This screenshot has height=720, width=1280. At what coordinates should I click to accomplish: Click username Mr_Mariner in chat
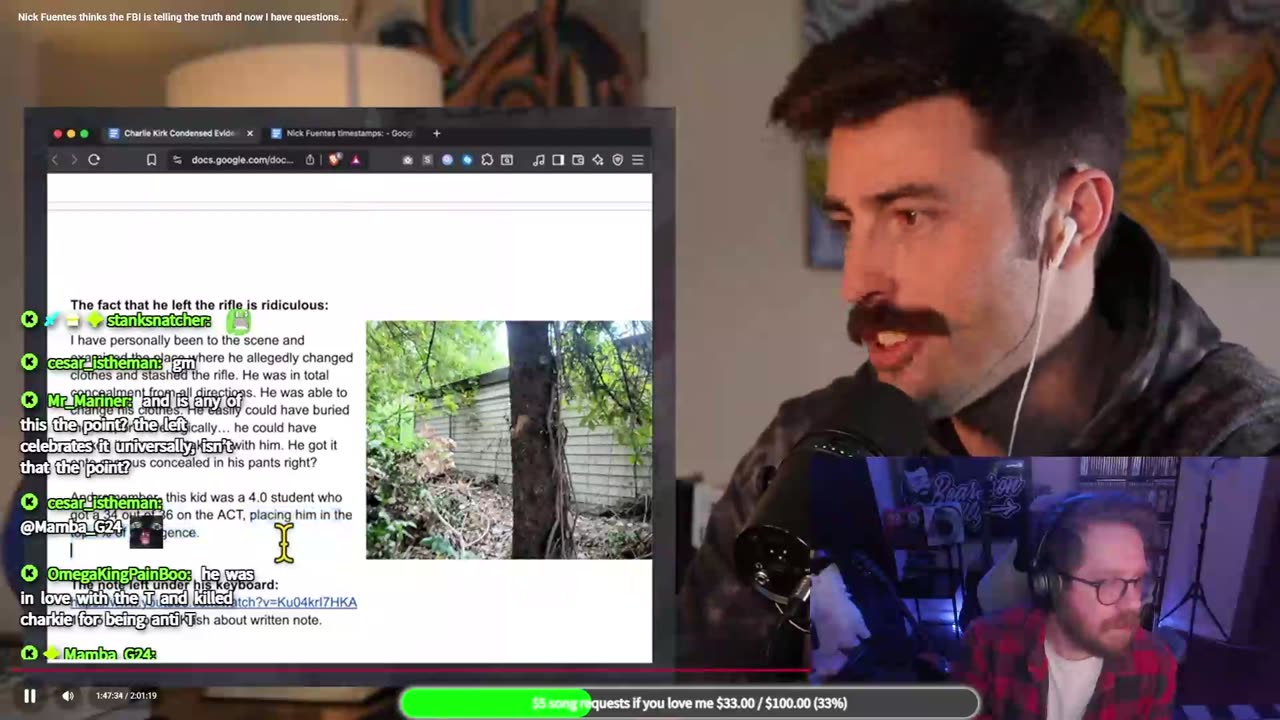pyautogui.click(x=91, y=401)
